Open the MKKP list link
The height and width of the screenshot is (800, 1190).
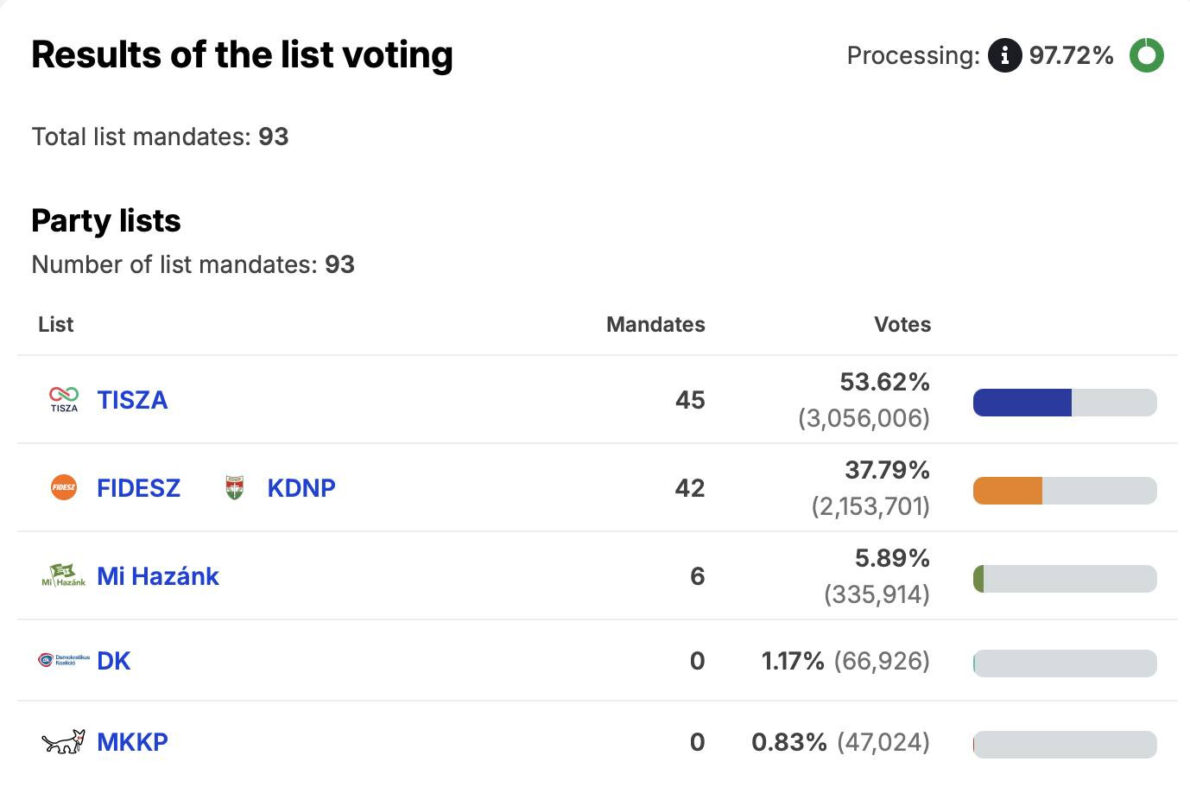click(x=132, y=742)
